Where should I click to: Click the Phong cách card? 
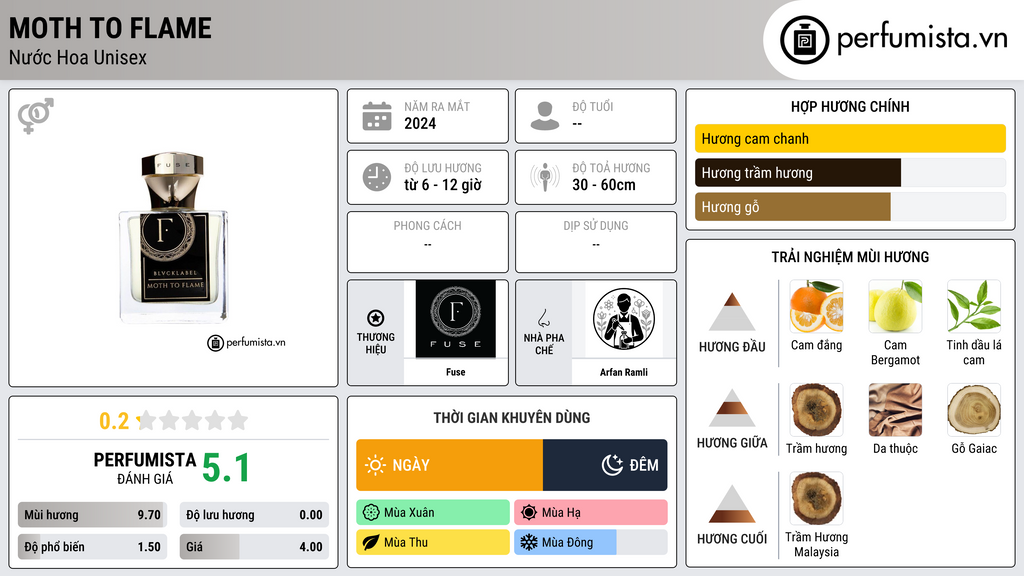click(x=428, y=242)
